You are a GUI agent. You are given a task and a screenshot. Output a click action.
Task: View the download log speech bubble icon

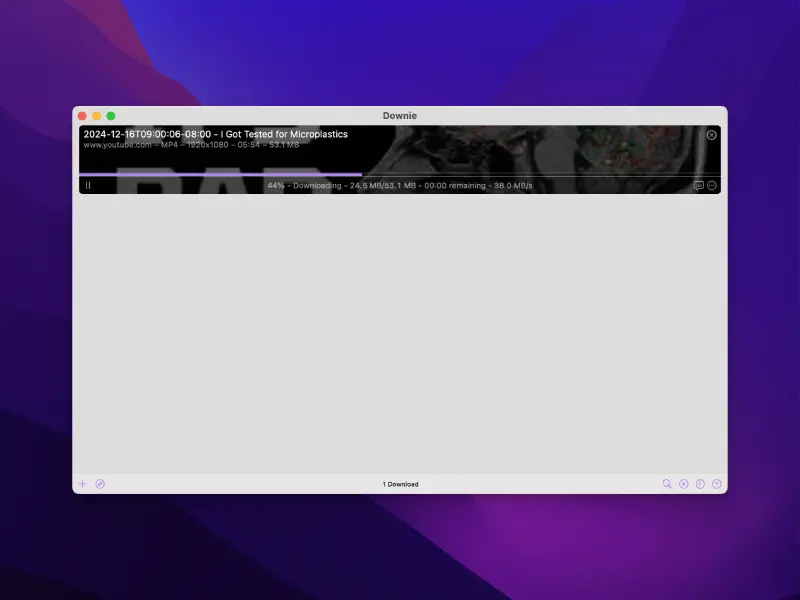[698, 185]
